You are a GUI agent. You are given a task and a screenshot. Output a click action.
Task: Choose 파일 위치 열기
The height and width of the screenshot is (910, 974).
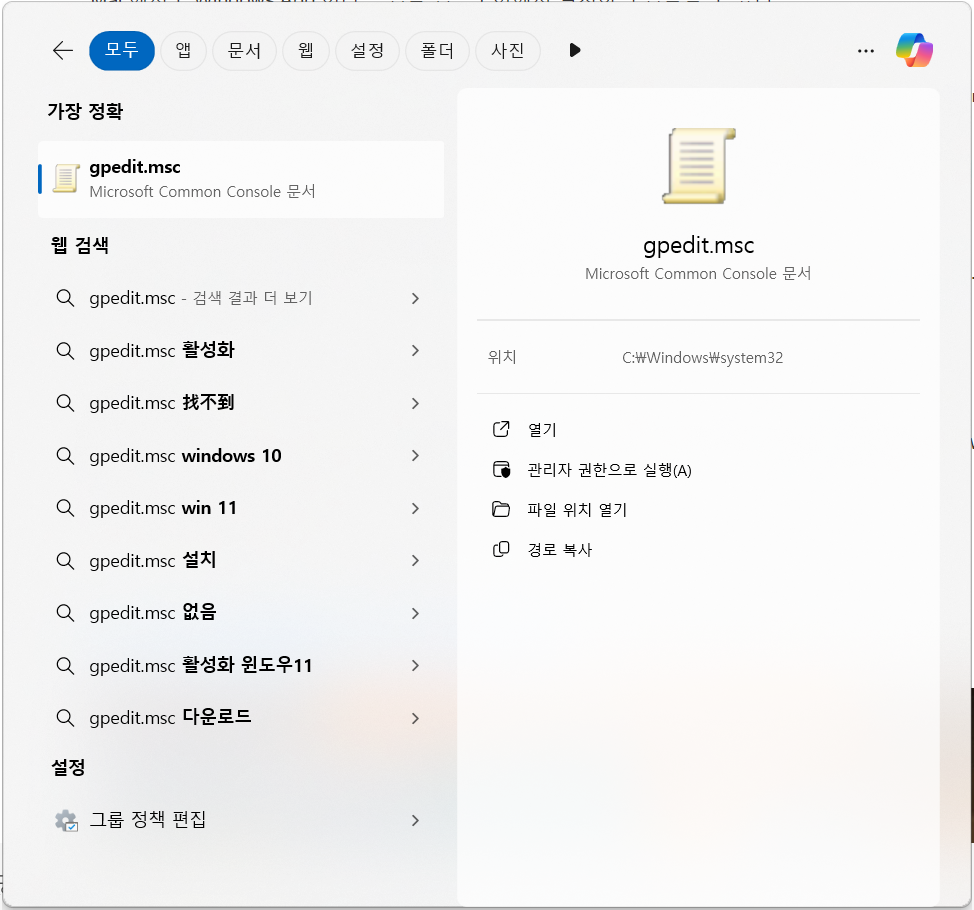pos(577,510)
